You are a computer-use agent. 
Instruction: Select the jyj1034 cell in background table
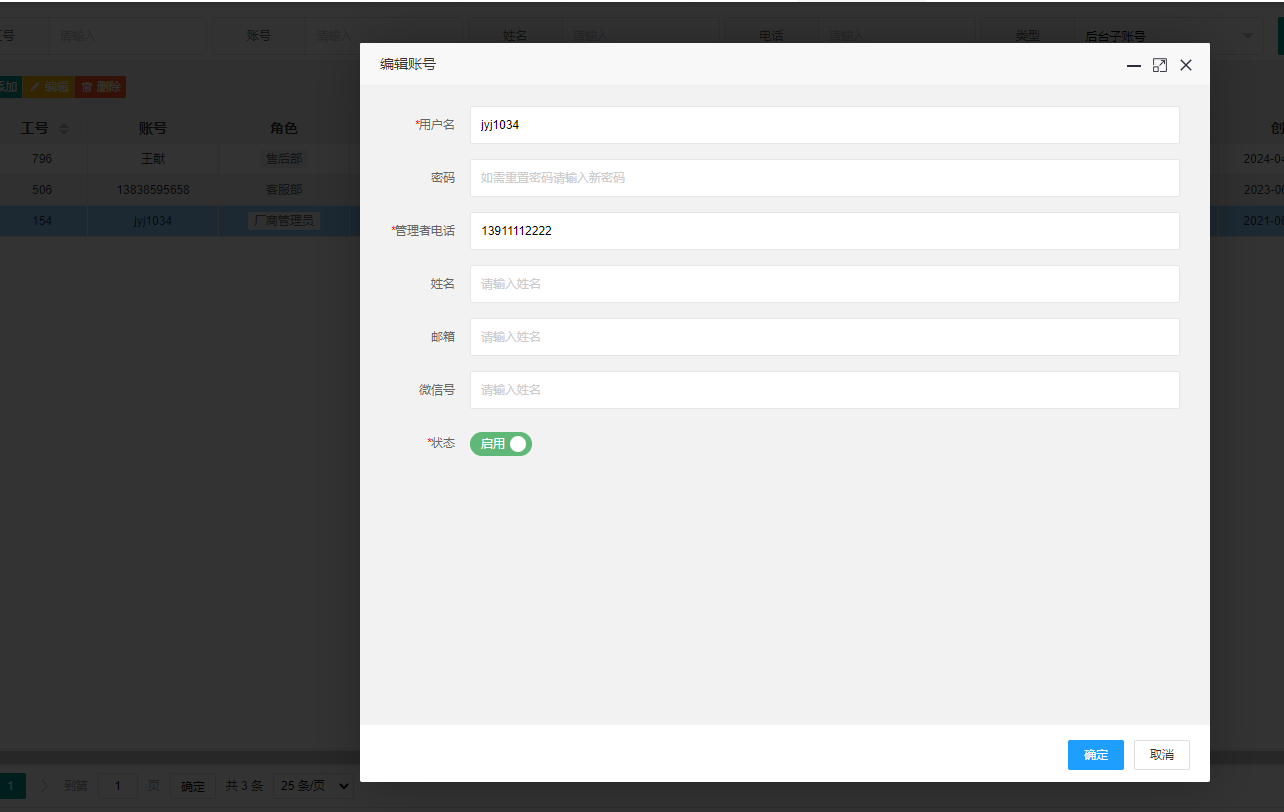pos(152,220)
